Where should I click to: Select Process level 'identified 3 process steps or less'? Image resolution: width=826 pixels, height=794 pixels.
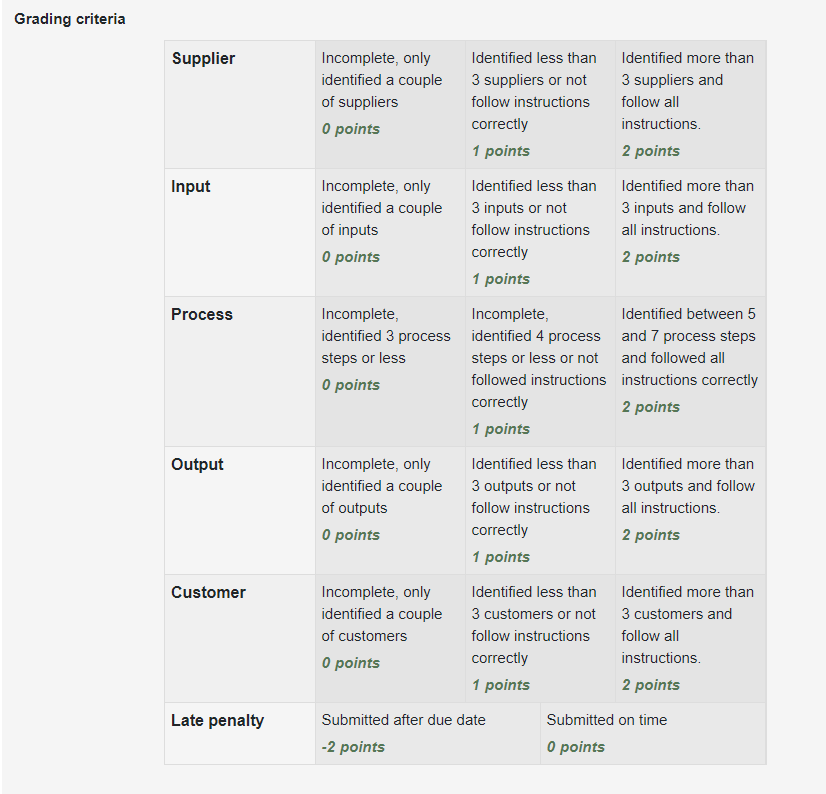point(390,371)
